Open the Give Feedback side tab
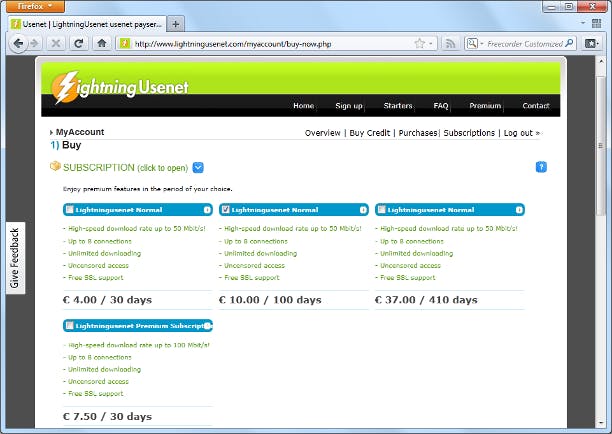 (15, 258)
